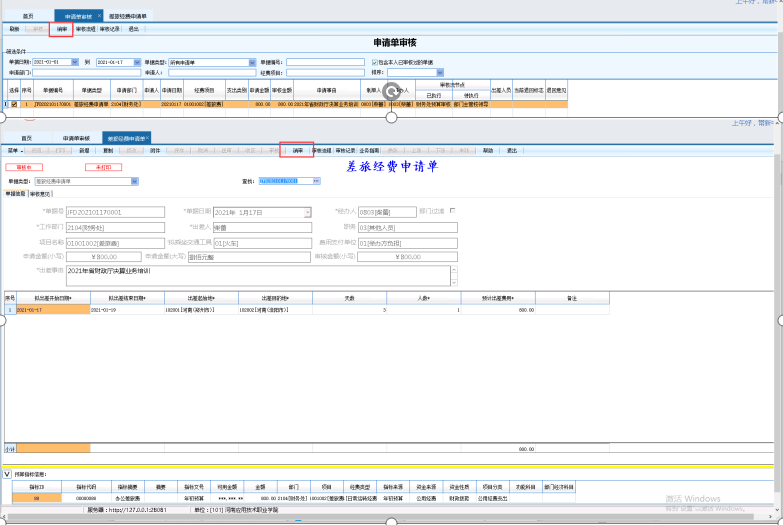Click the 拟出差开始日期 cell 2021-01-17

(x=53, y=310)
